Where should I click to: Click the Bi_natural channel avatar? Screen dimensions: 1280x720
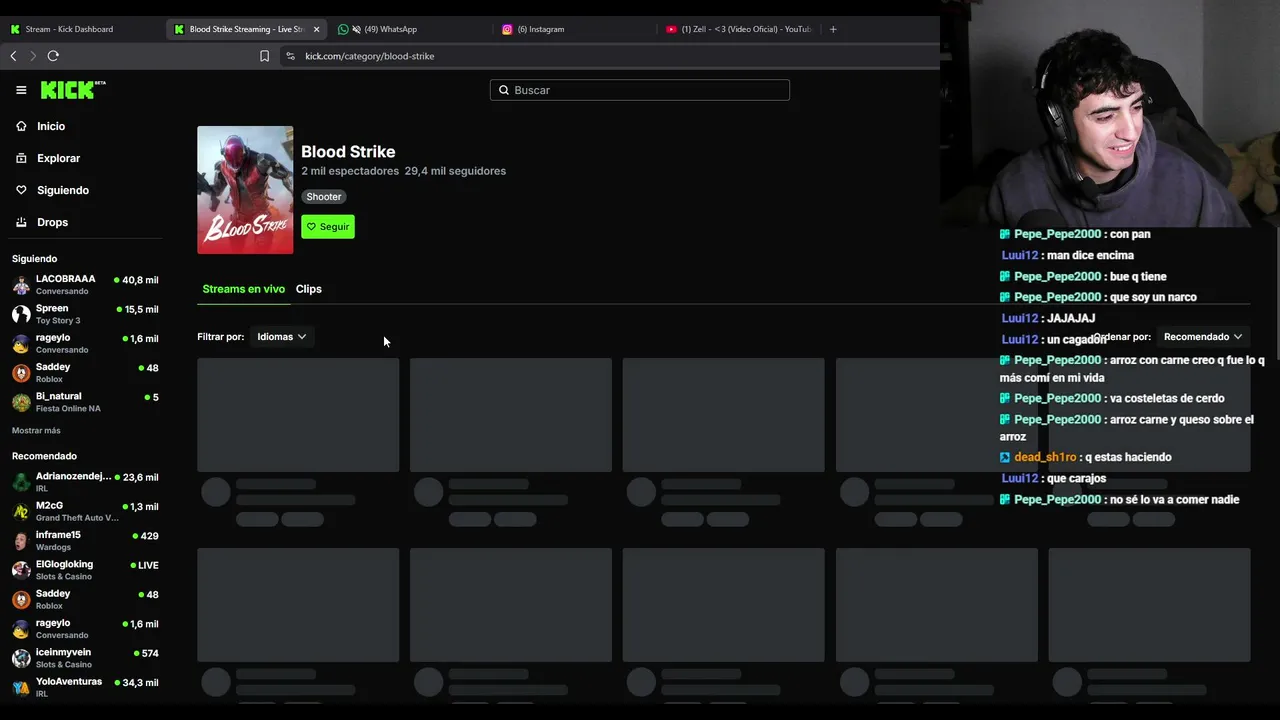pos(21,402)
